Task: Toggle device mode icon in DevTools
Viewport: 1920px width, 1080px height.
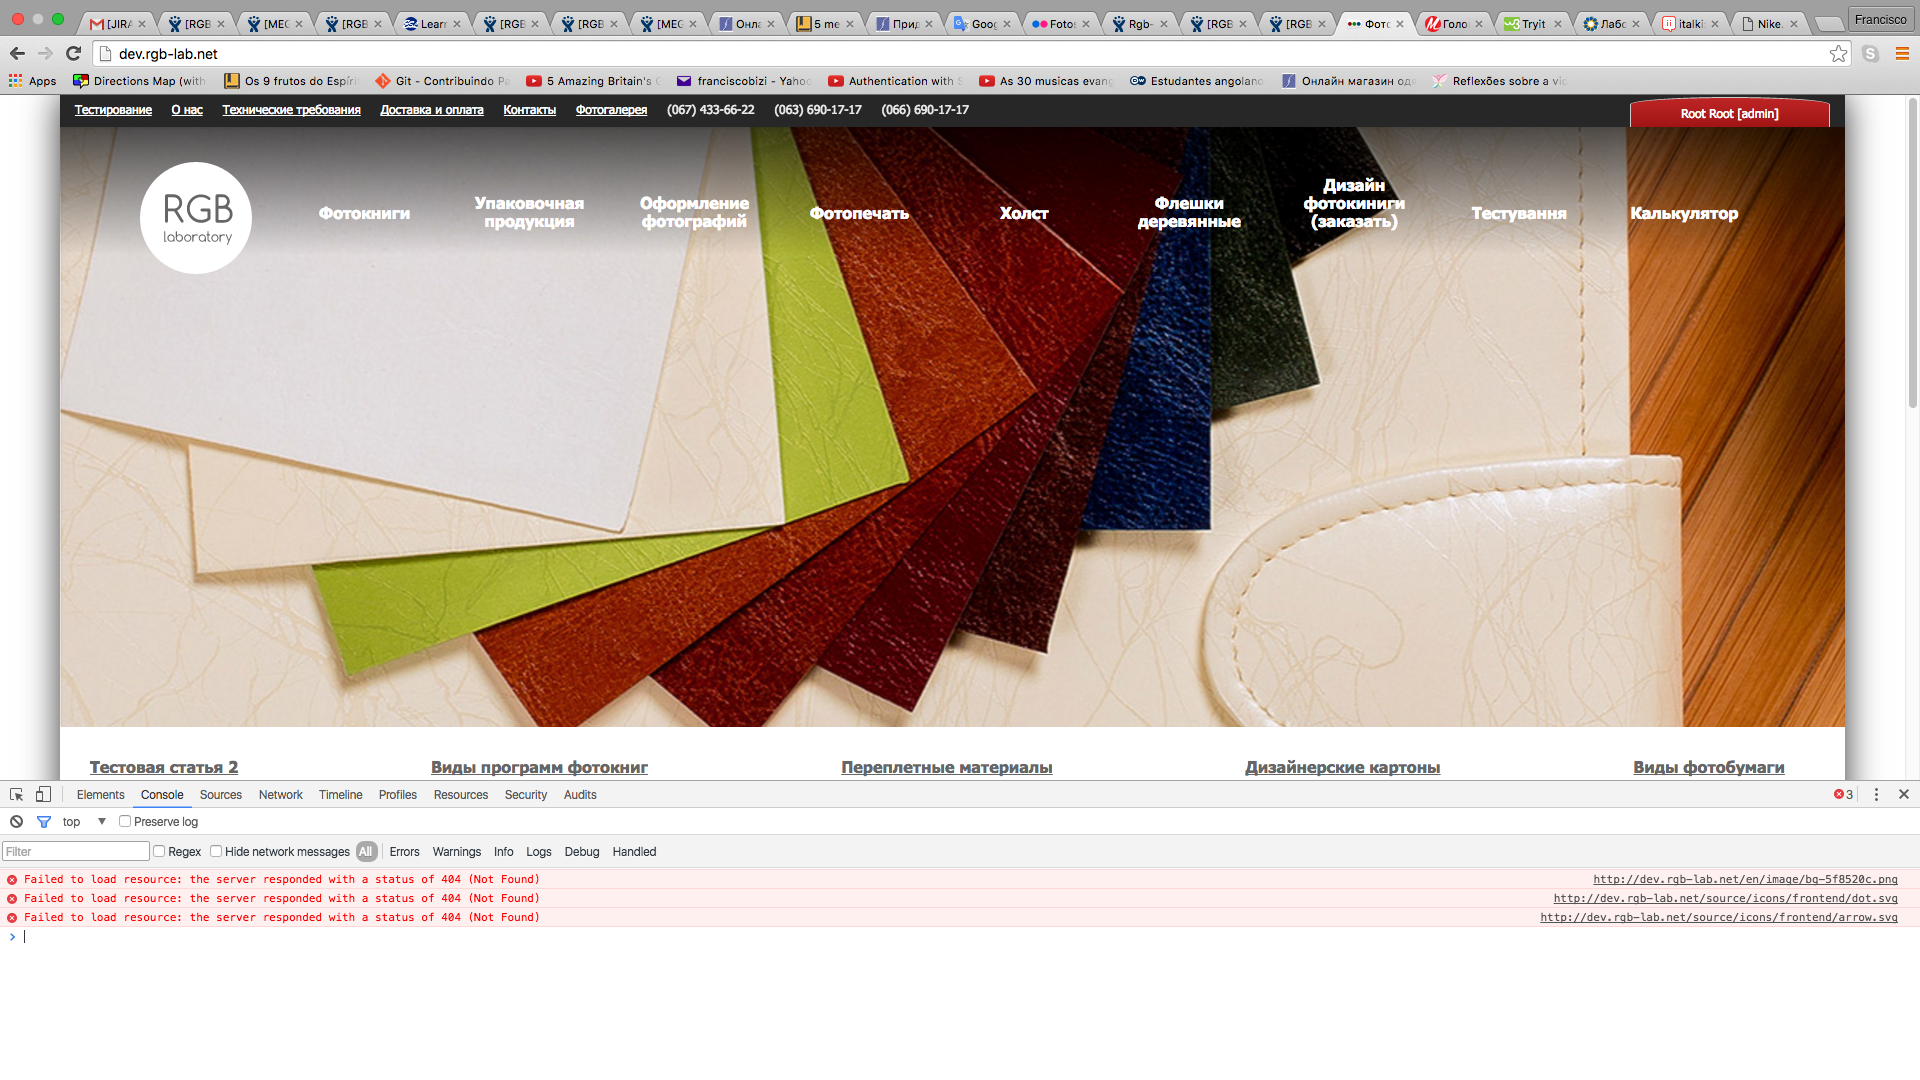Action: coord(43,794)
